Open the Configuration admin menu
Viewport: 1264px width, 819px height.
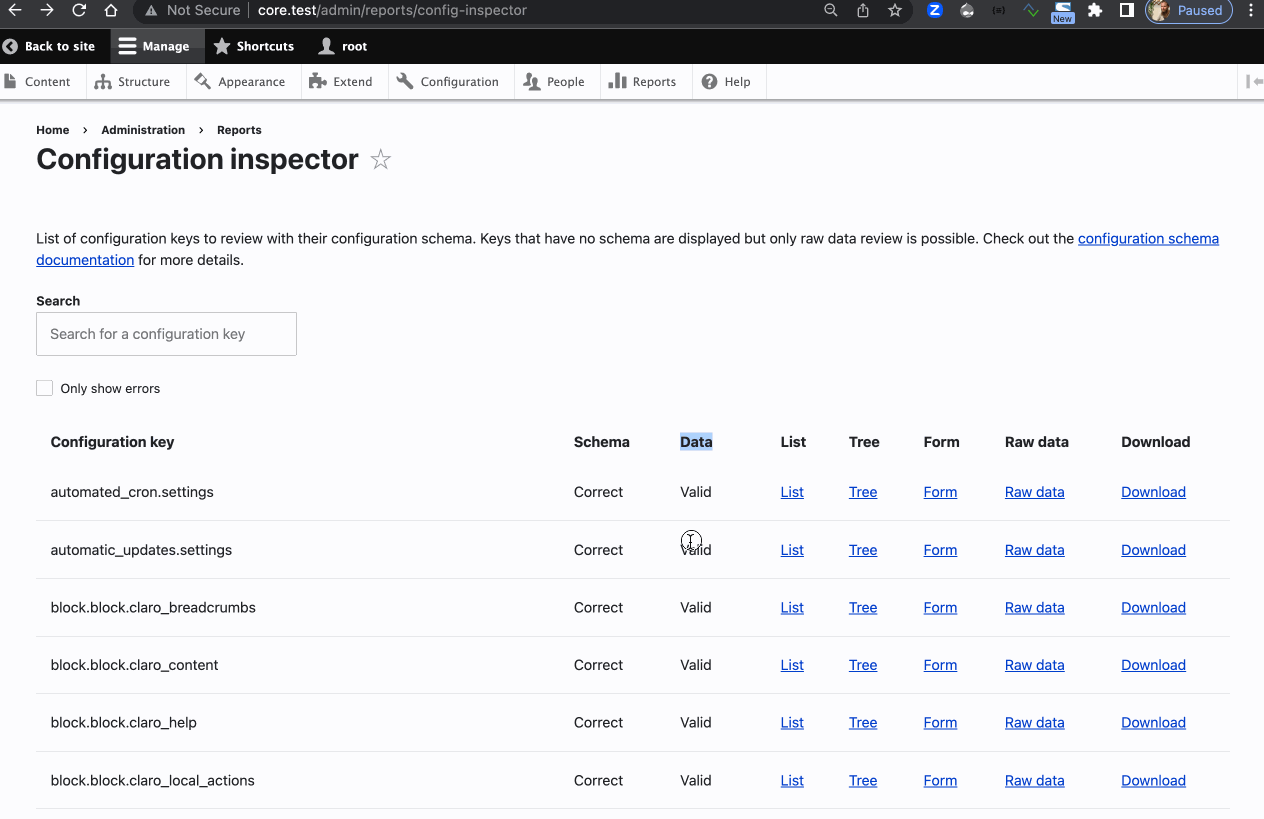coord(447,82)
